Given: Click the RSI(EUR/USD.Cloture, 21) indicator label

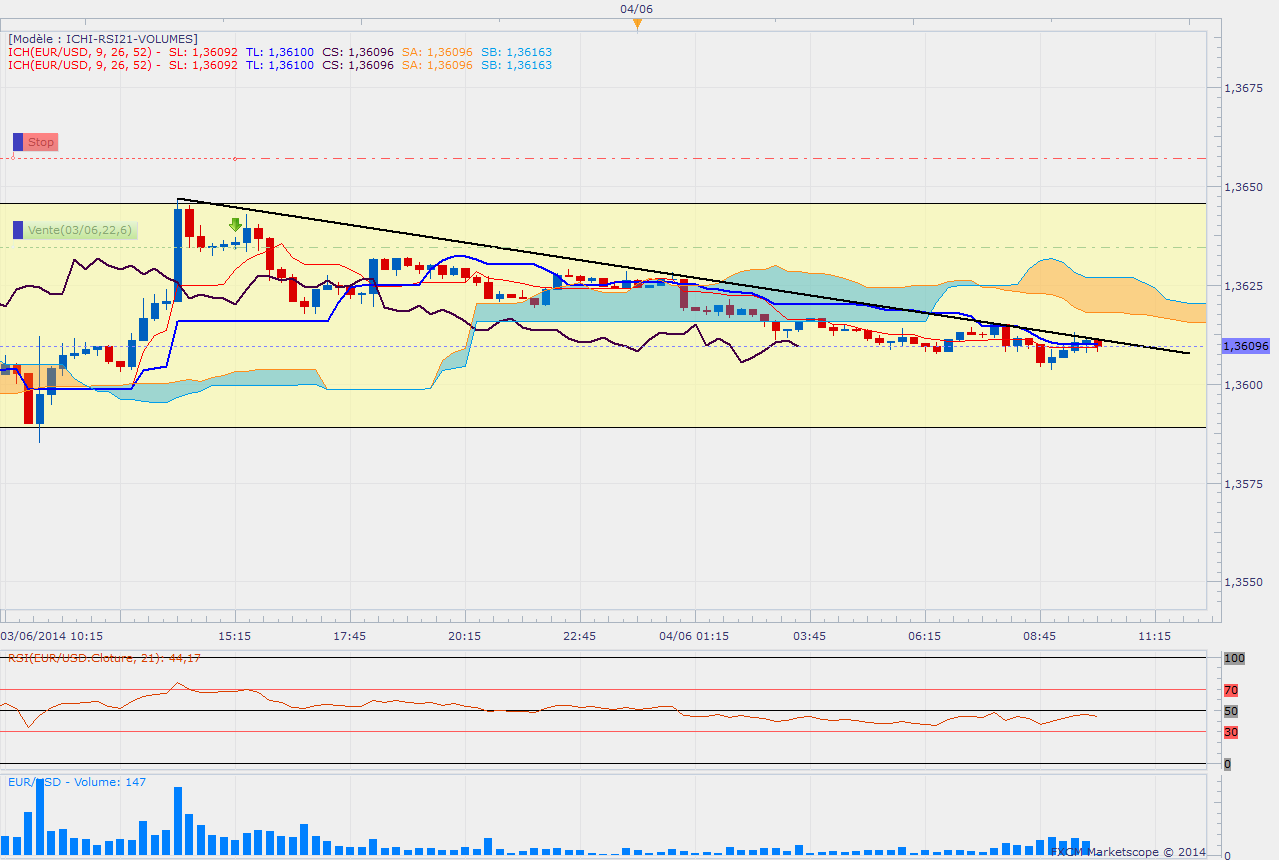Looking at the screenshot, I should pyautogui.click(x=104, y=657).
